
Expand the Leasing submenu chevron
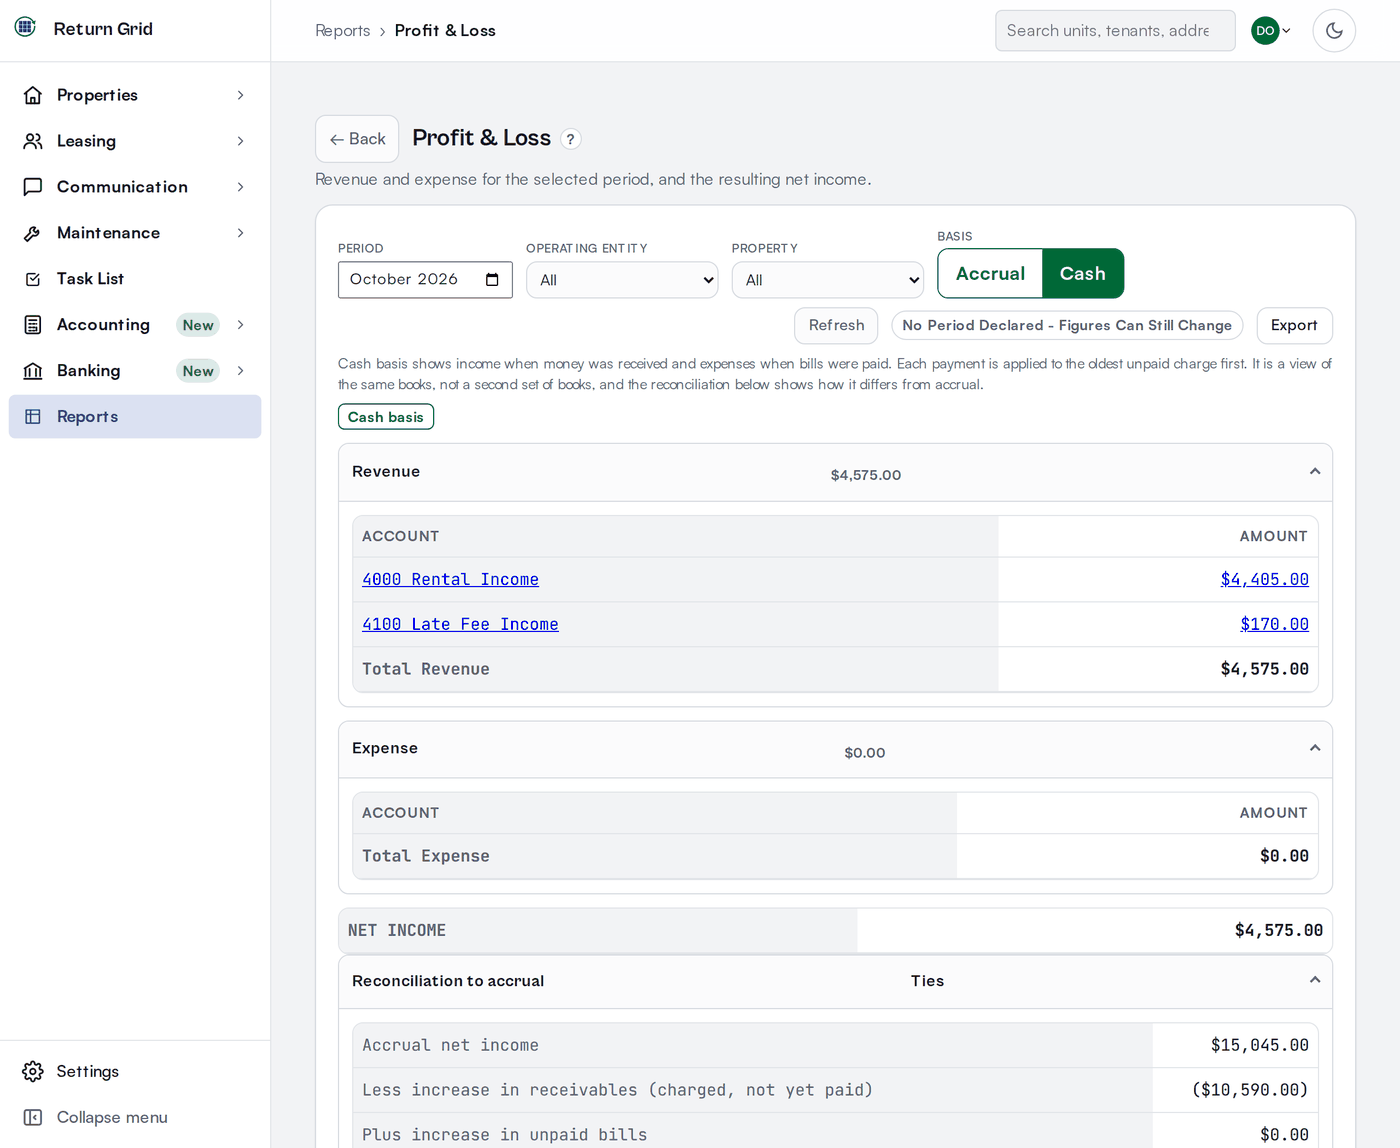[240, 141]
